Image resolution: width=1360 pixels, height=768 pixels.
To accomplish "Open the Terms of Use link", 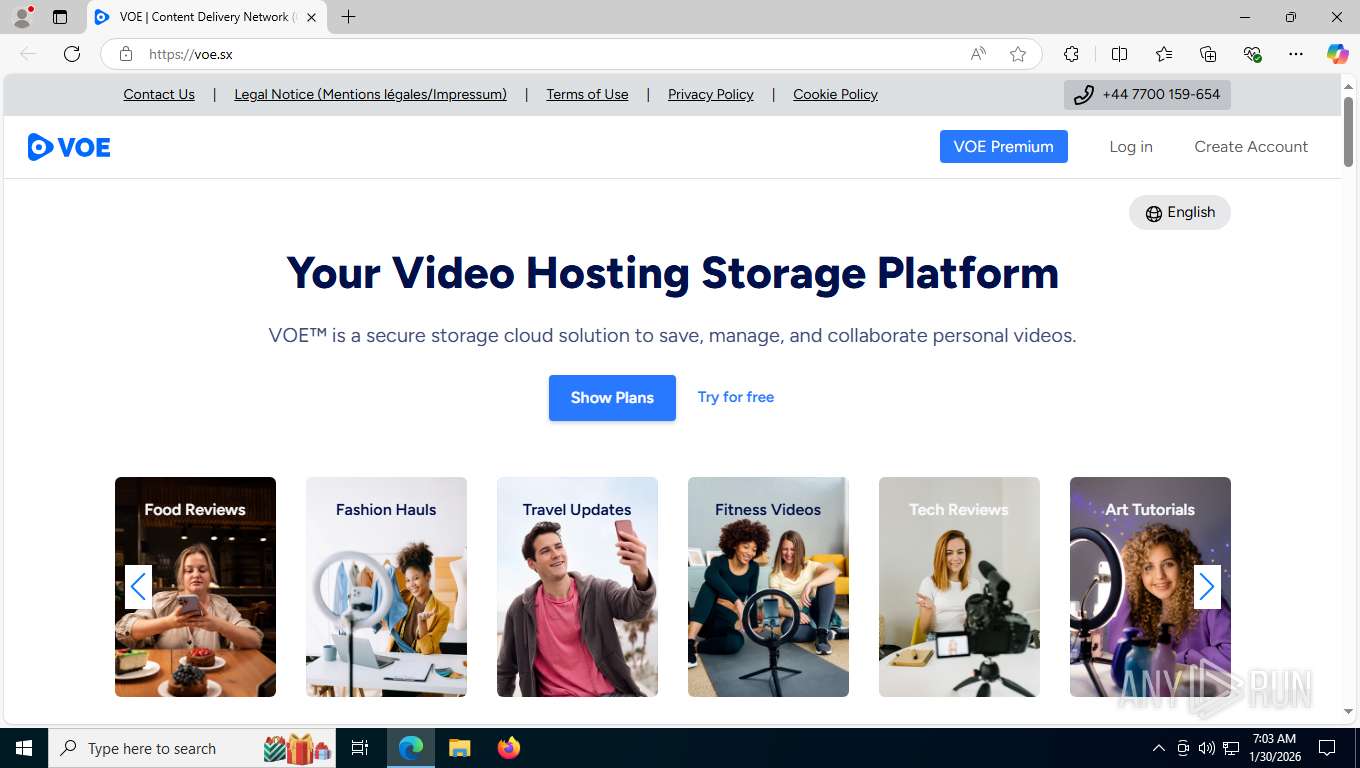I will pos(587,94).
